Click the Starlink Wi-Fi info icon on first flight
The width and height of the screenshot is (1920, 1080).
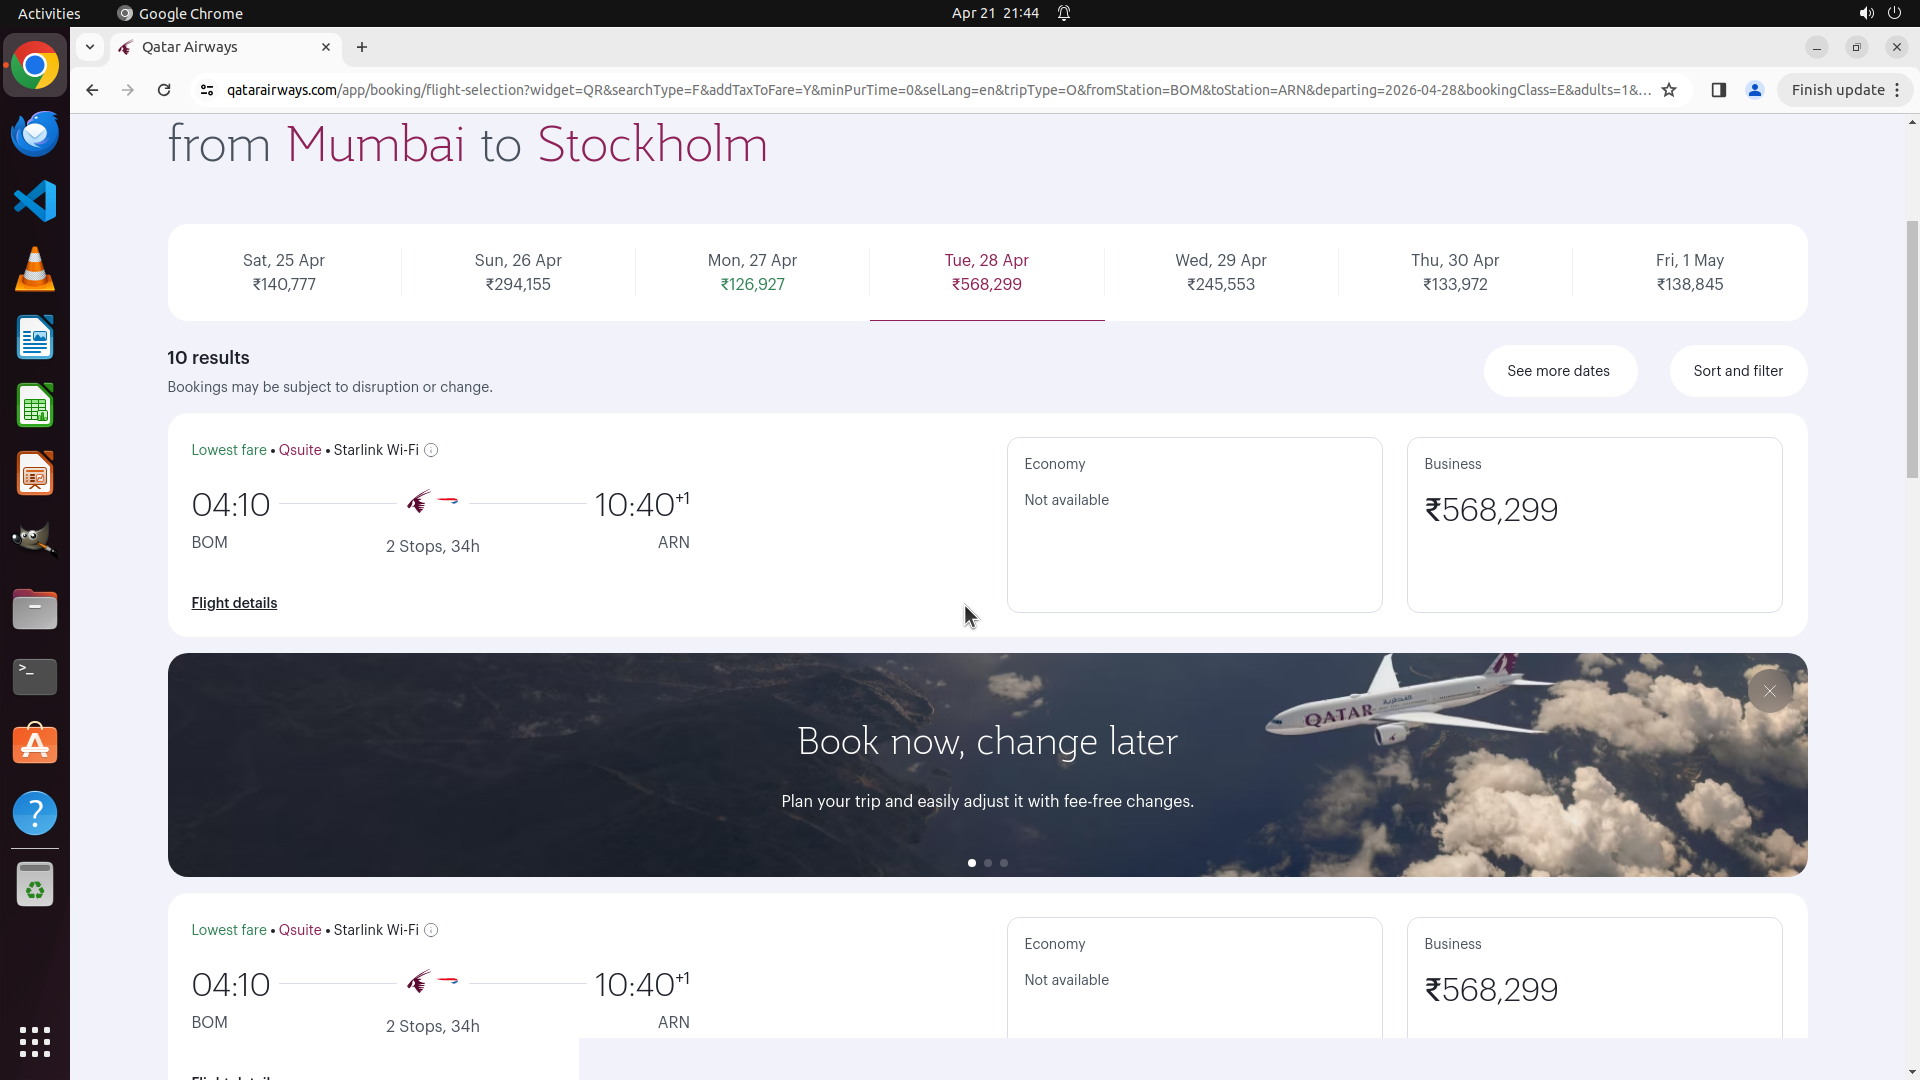(431, 450)
